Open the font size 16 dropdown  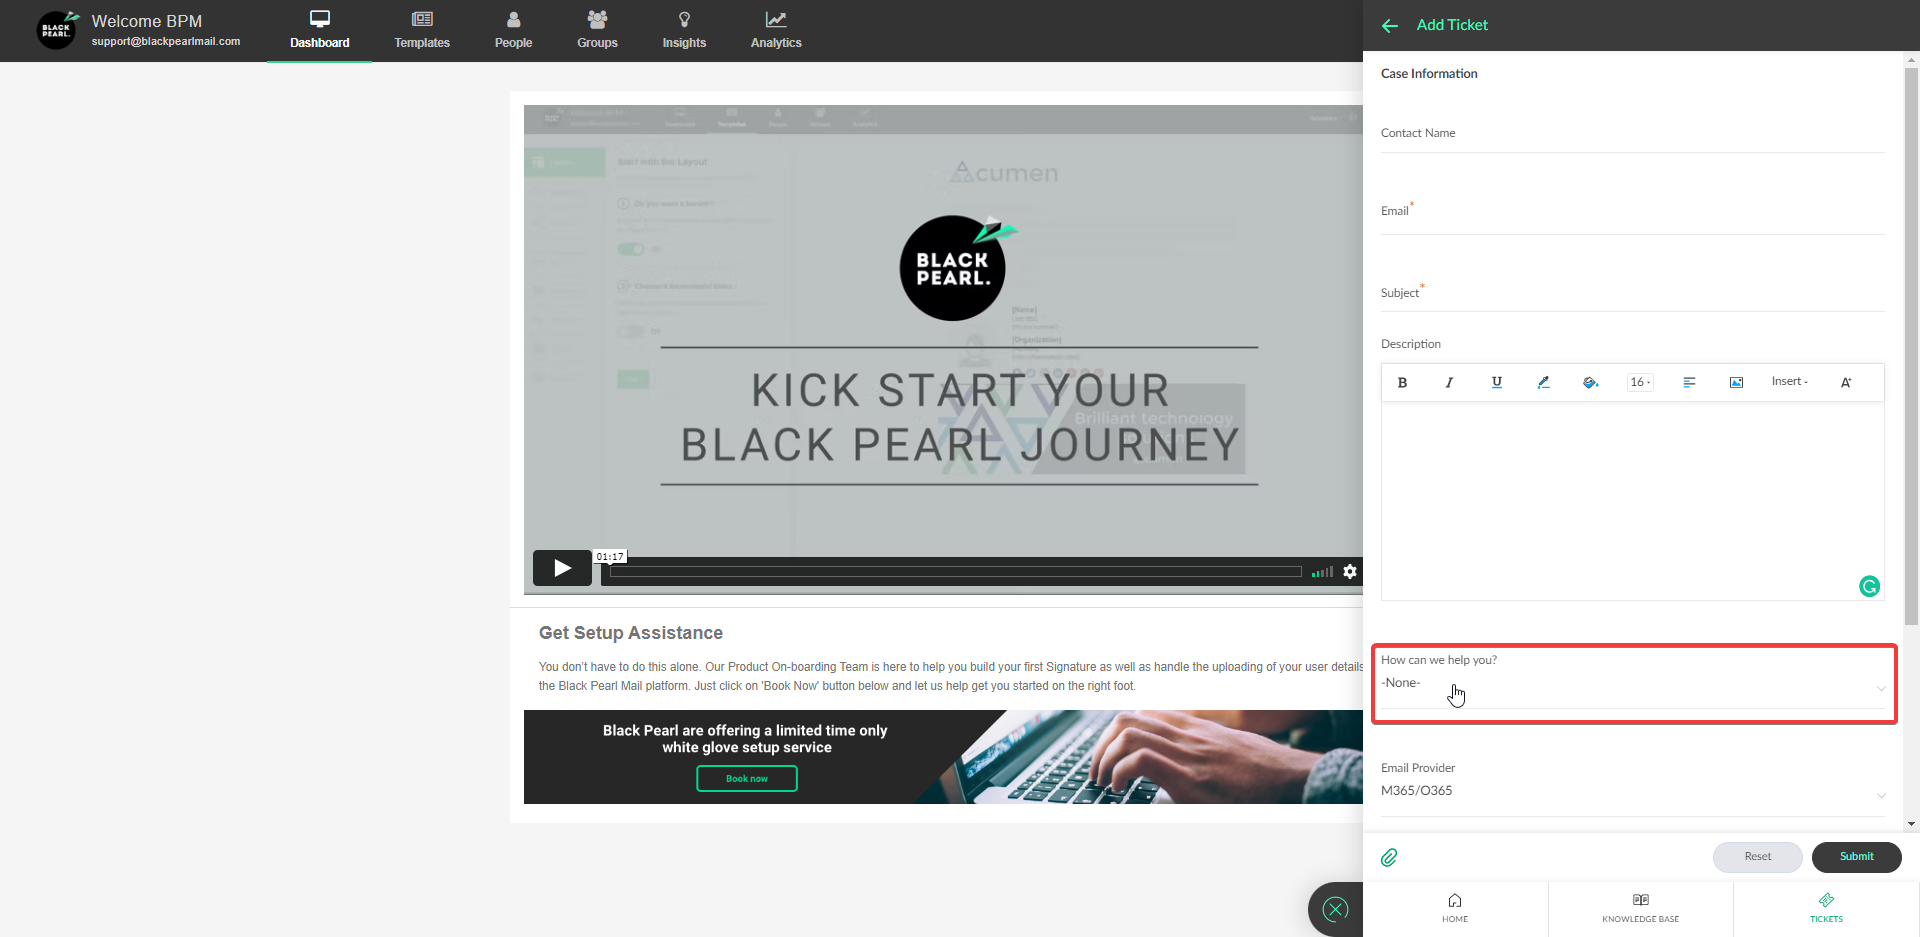[x=1640, y=382]
